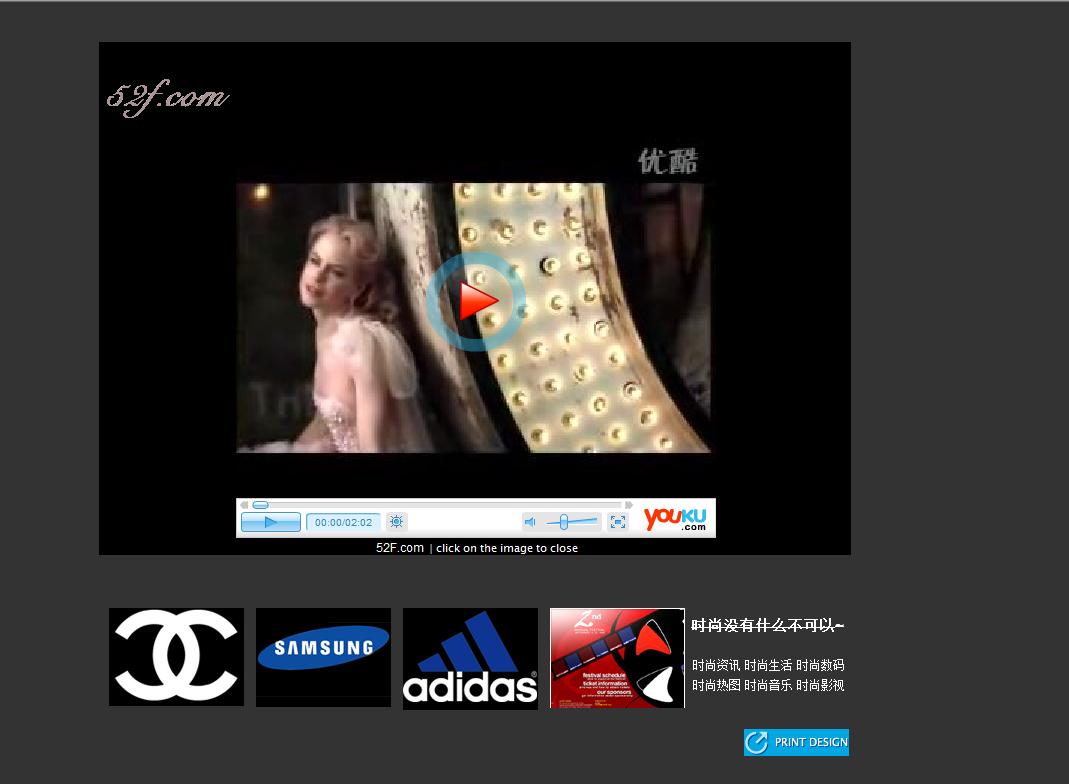Open the 时尚音乐 link
The image size is (1069, 784).
[768, 685]
